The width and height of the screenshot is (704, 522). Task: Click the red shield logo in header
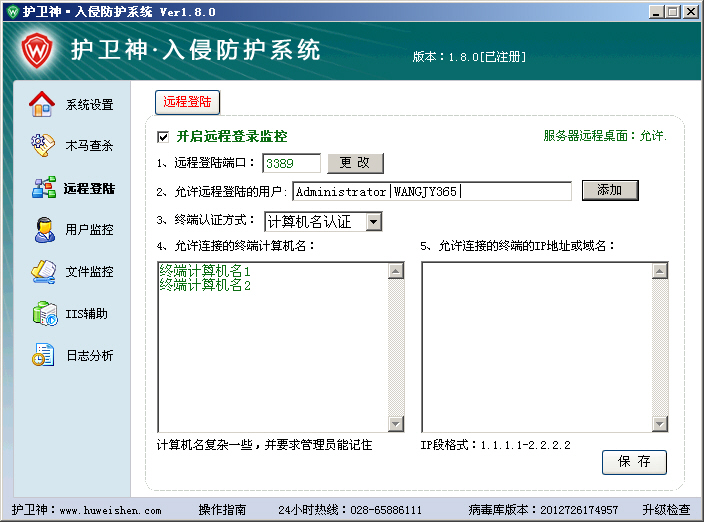pos(38,48)
